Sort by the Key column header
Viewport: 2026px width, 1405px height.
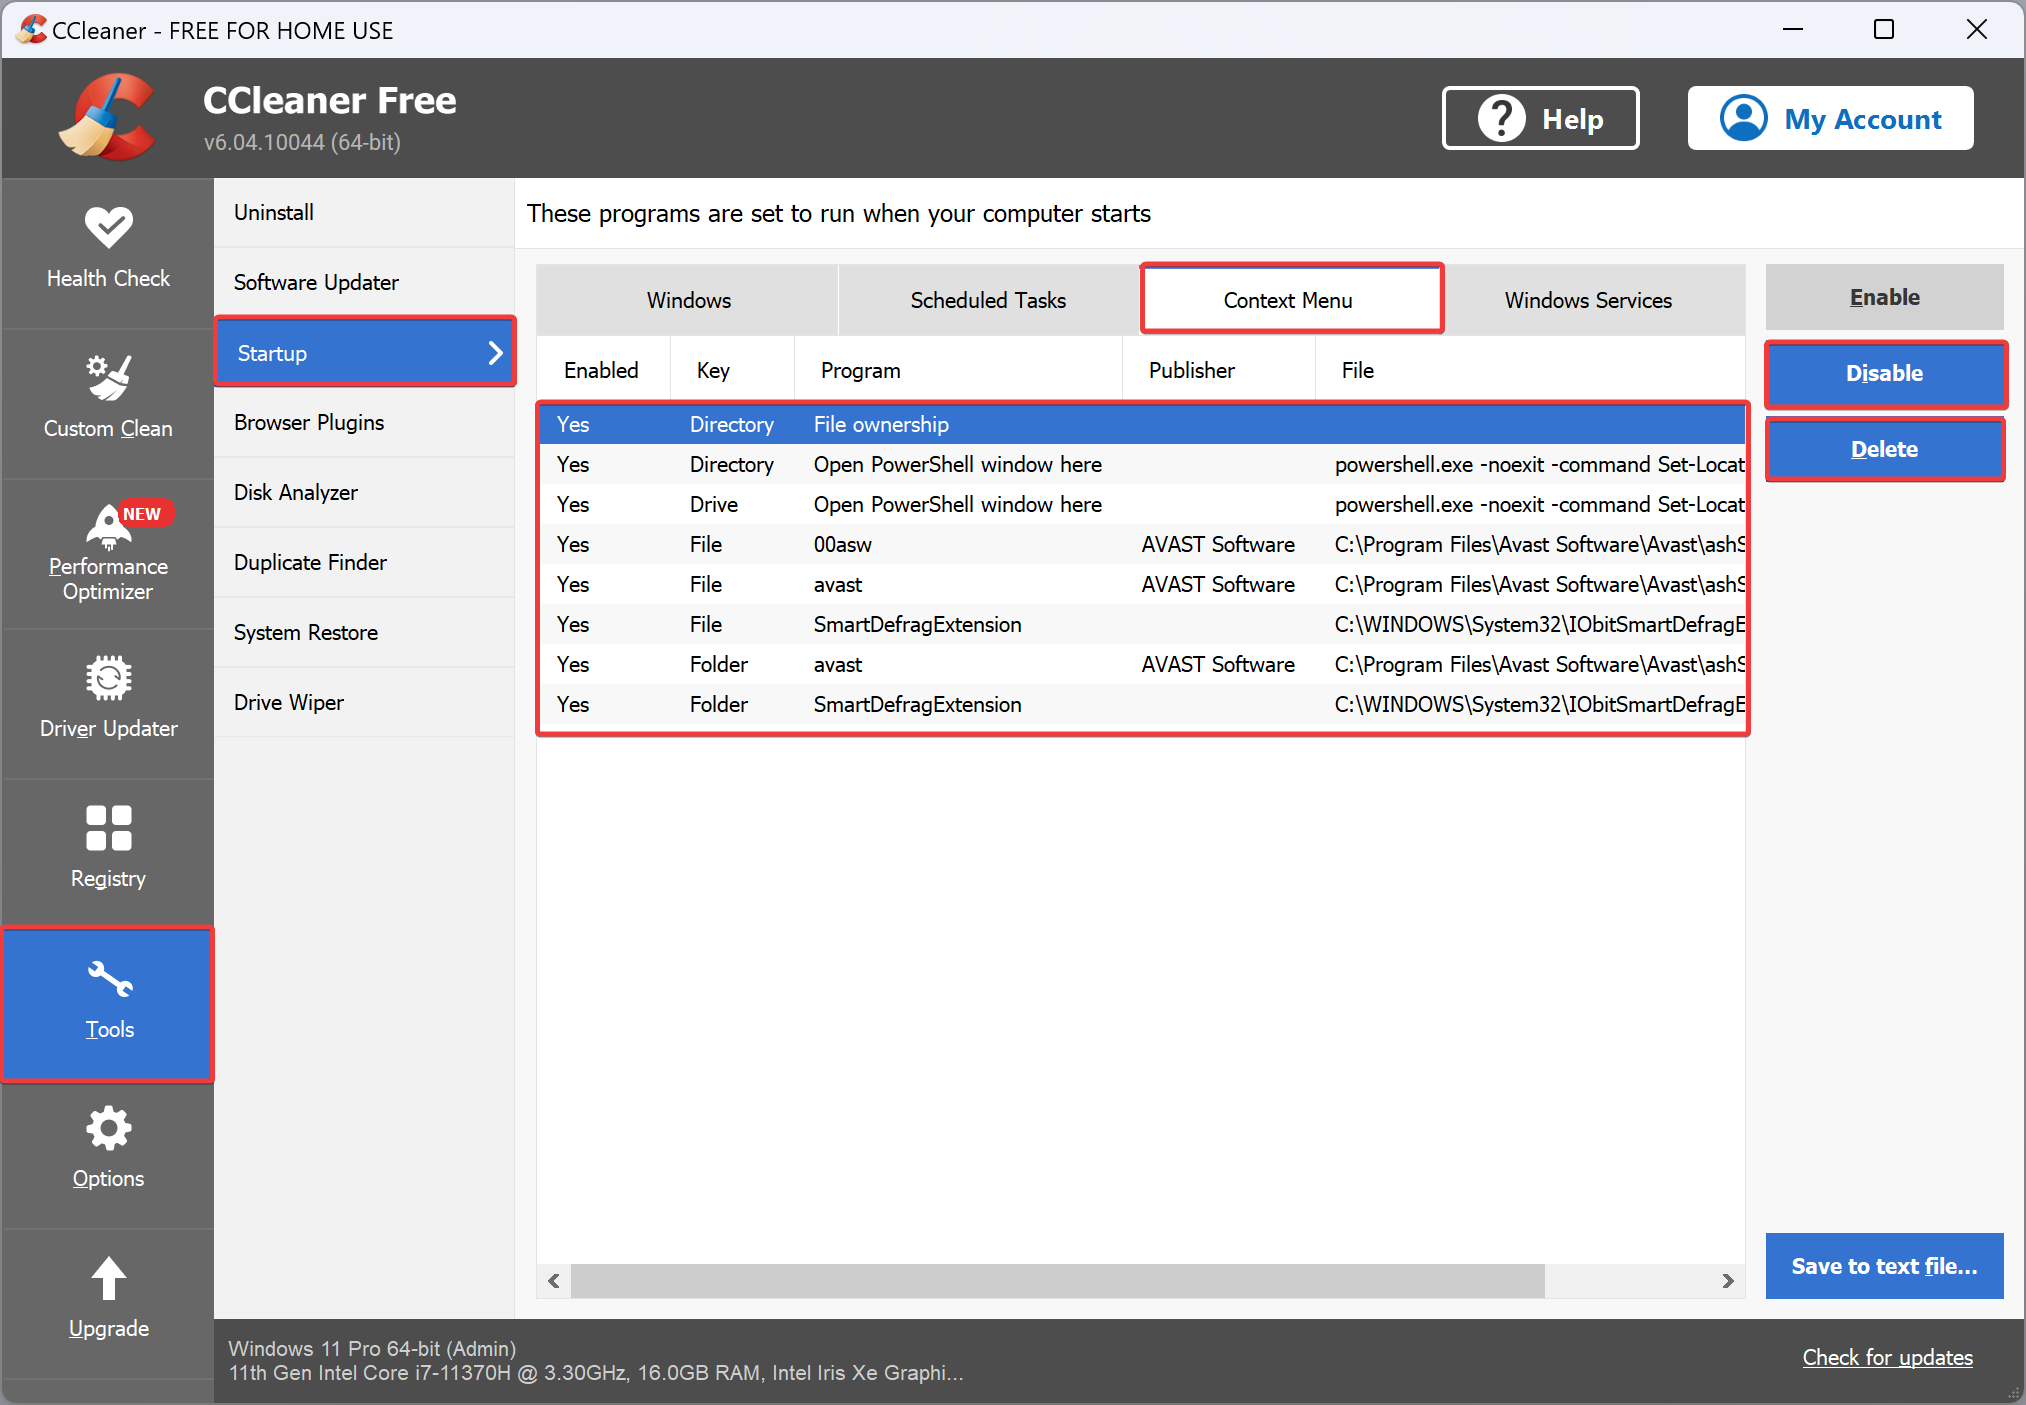coord(732,370)
